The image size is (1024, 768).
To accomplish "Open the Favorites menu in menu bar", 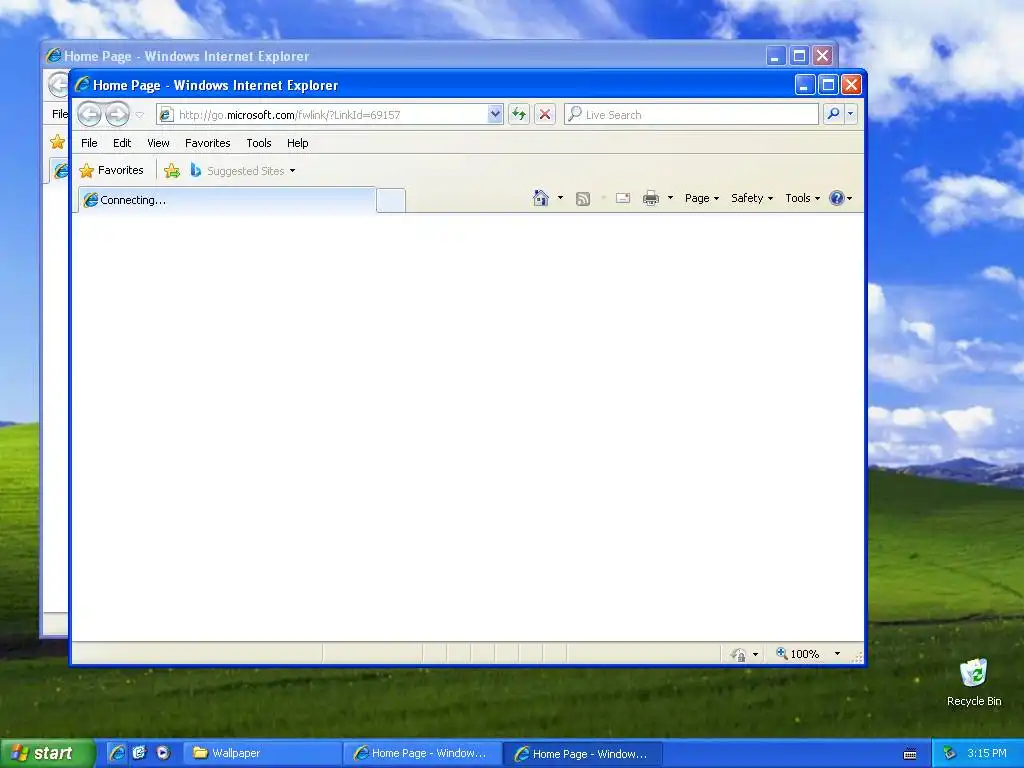I will pyautogui.click(x=208, y=143).
